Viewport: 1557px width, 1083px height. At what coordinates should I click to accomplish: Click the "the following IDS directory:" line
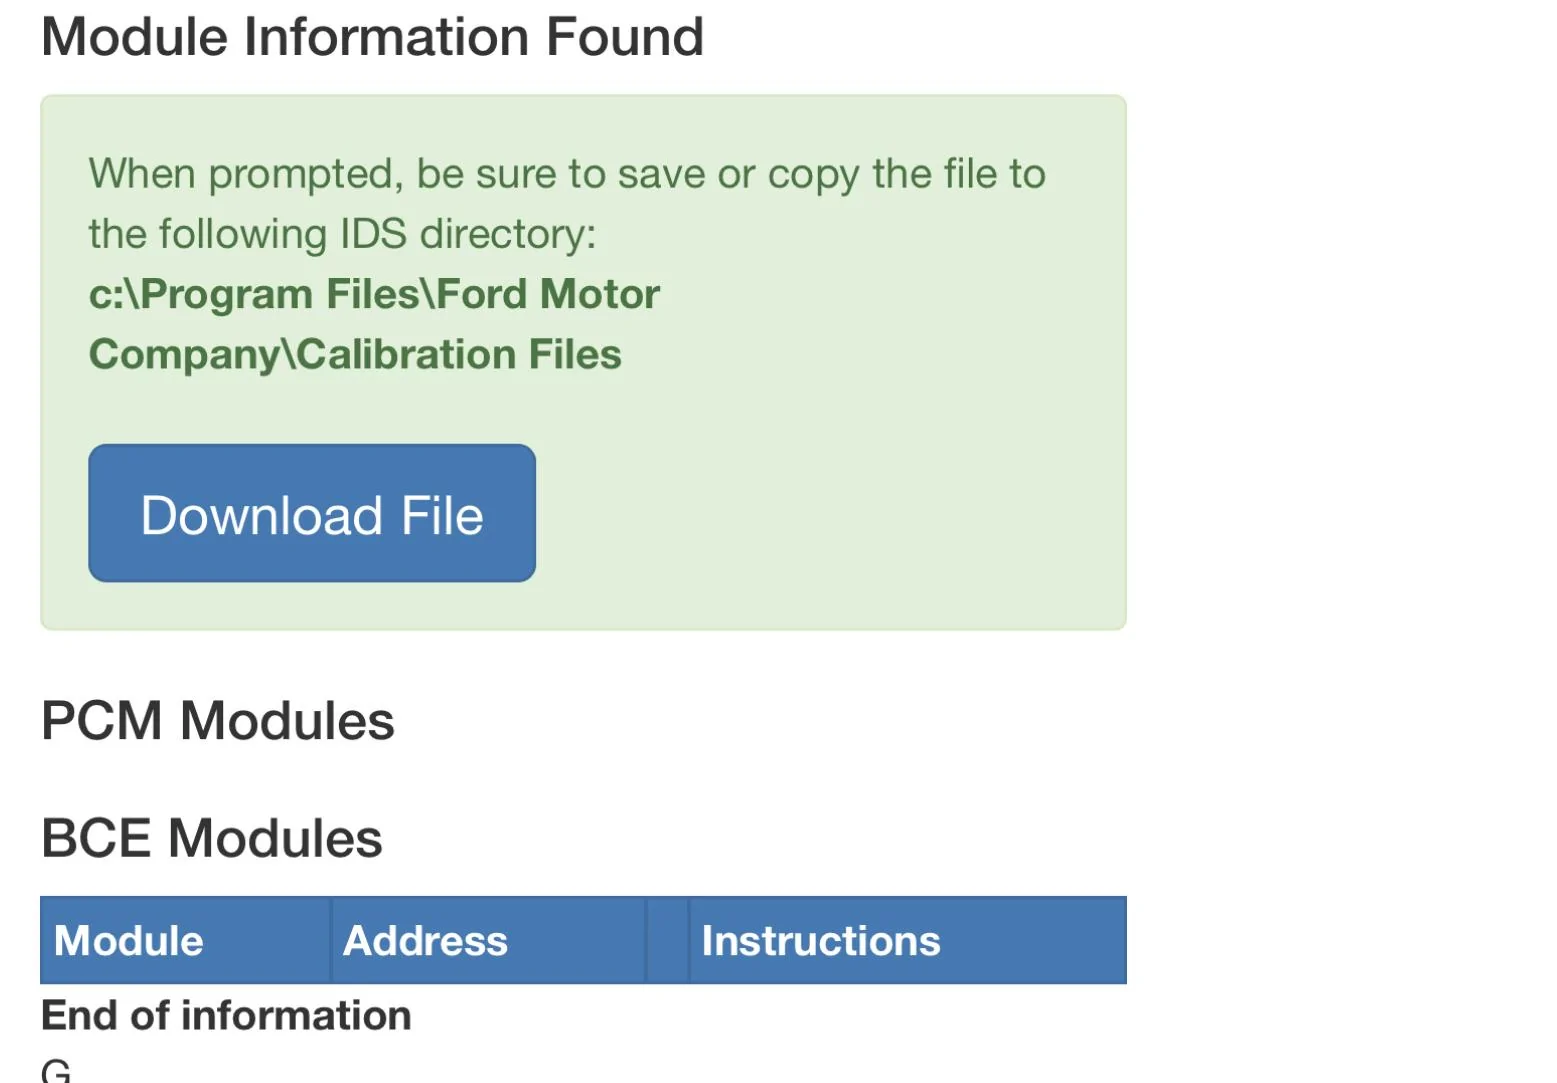(x=342, y=234)
